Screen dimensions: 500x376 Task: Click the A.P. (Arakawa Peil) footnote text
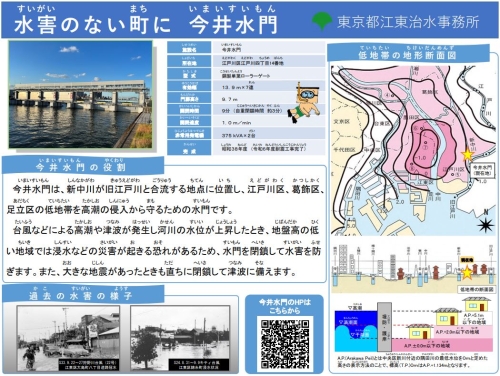(x=412, y=362)
